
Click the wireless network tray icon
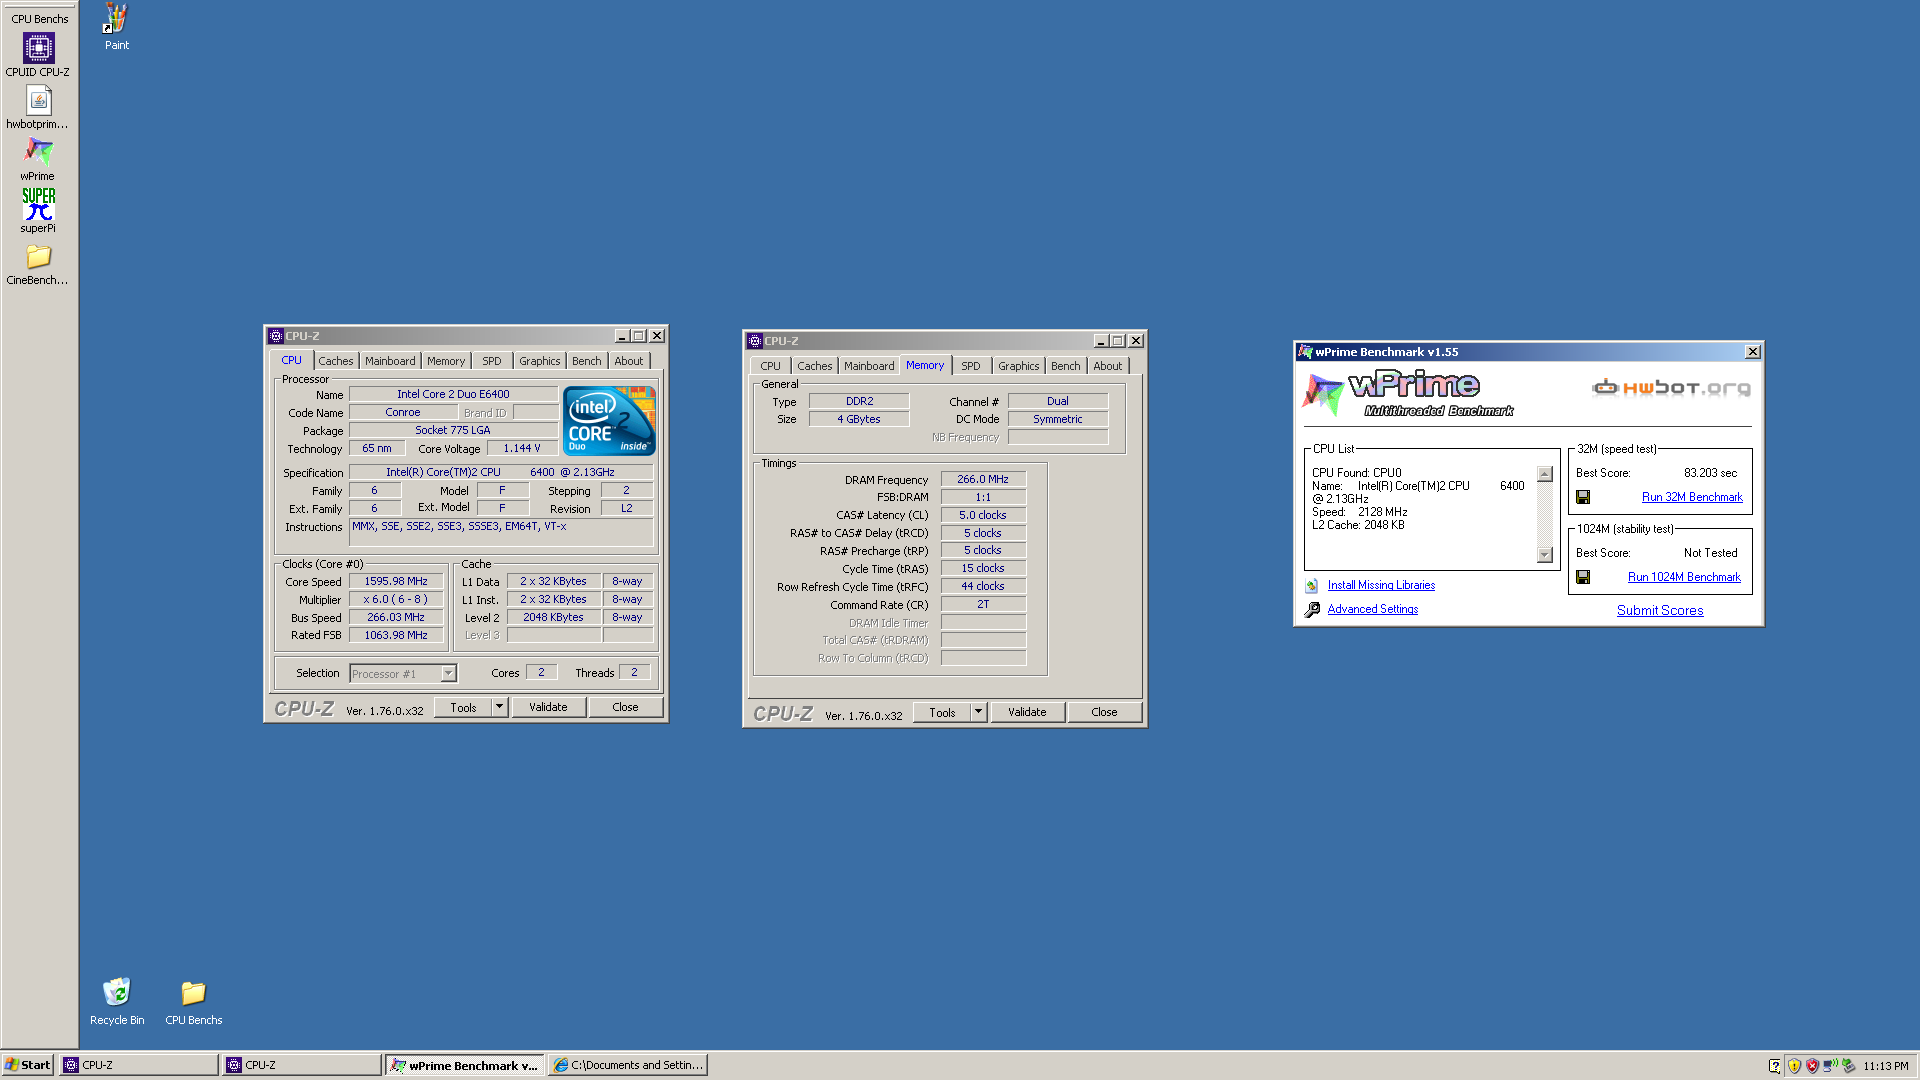(x=1830, y=1066)
